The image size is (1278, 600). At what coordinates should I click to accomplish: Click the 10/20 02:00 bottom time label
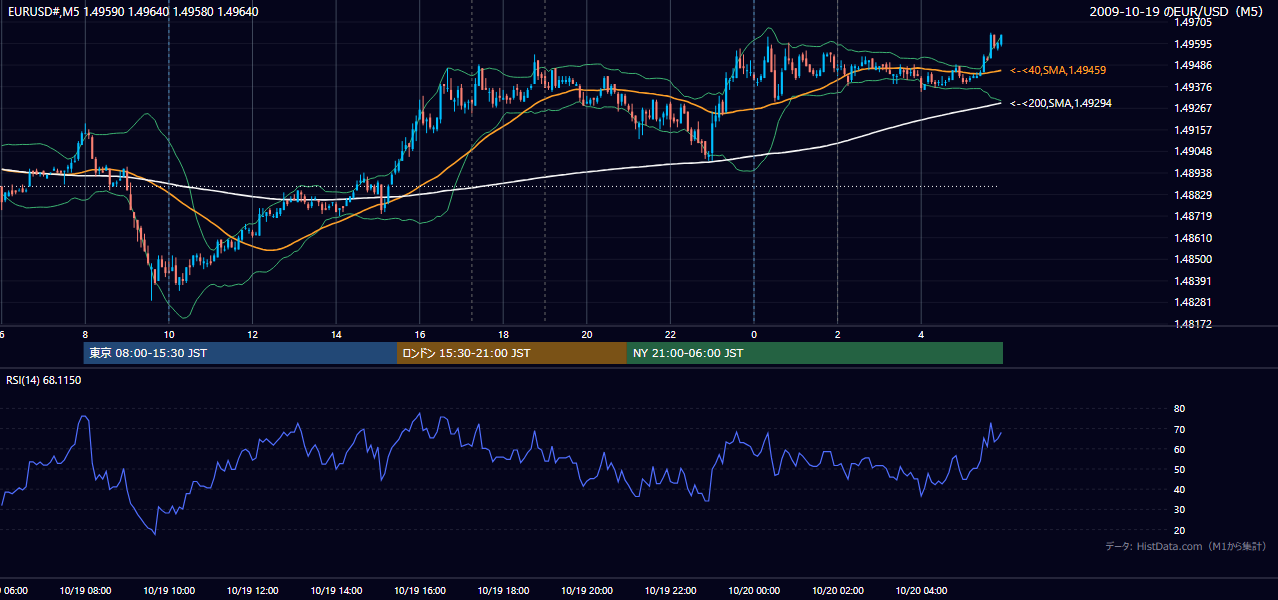[837, 590]
